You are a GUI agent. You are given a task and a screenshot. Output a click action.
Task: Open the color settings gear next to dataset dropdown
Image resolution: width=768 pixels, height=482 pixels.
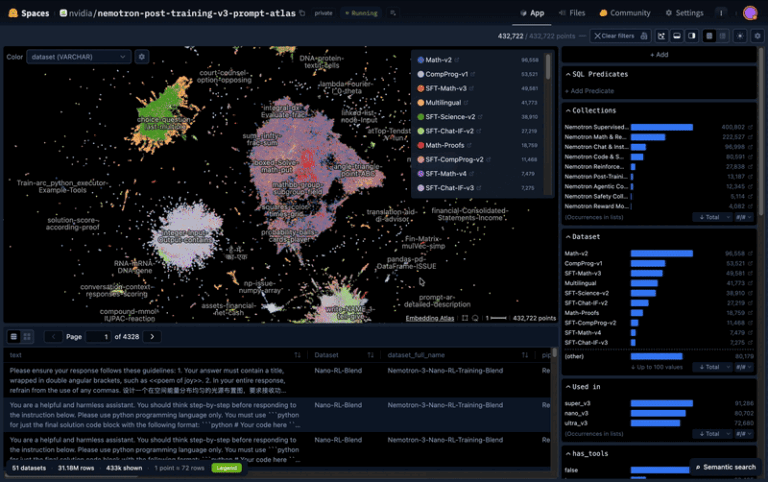click(142, 57)
